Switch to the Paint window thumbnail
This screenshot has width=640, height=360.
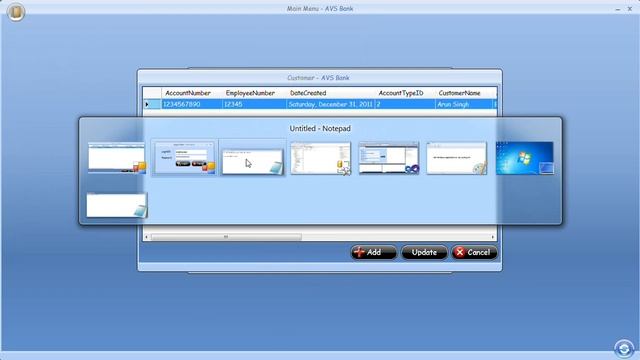(x=457, y=158)
